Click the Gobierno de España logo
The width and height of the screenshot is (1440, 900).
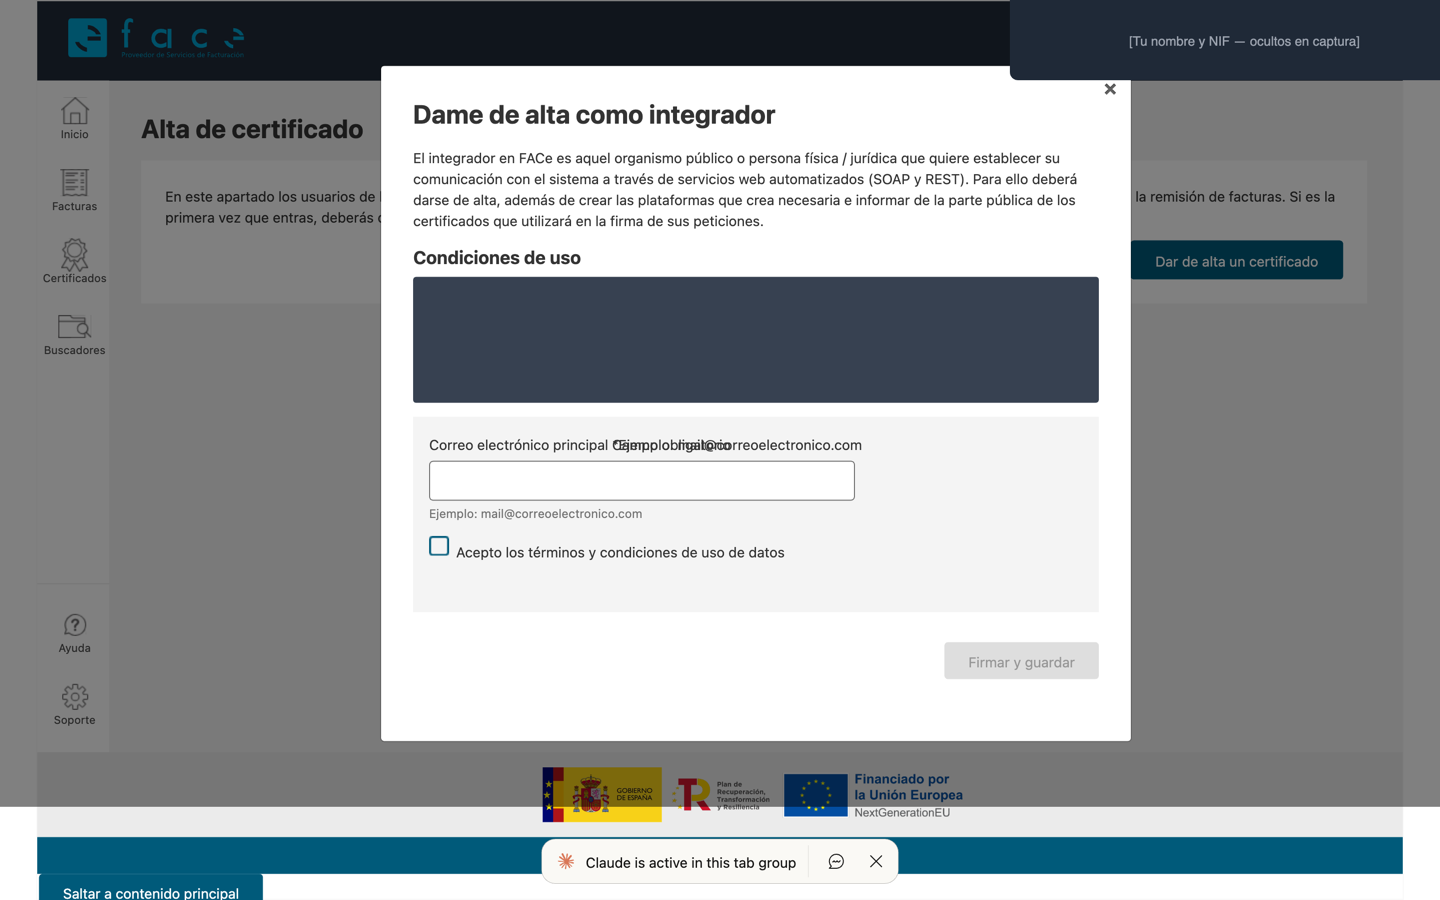[x=602, y=794]
